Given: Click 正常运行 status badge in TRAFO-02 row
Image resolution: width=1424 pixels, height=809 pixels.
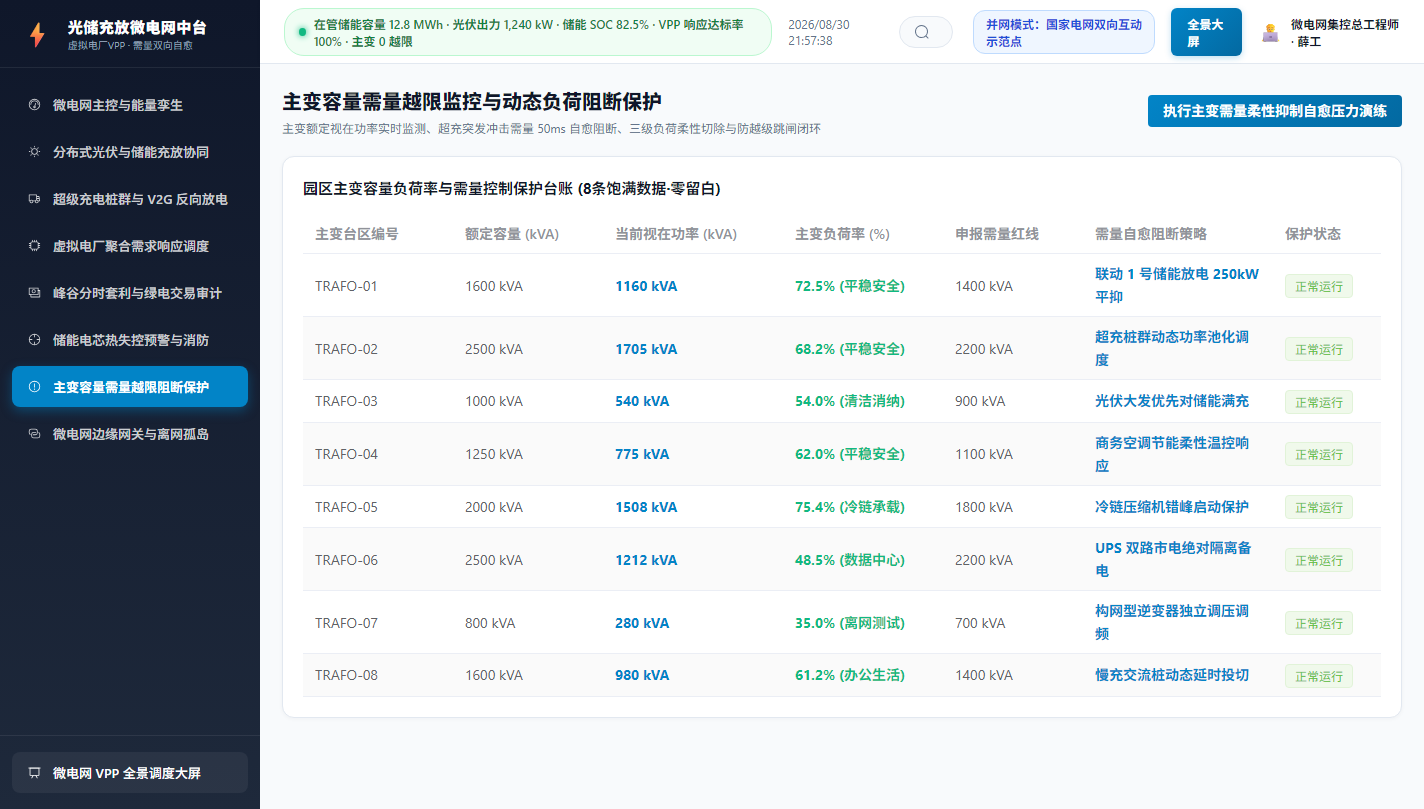Looking at the screenshot, I should 1319,349.
